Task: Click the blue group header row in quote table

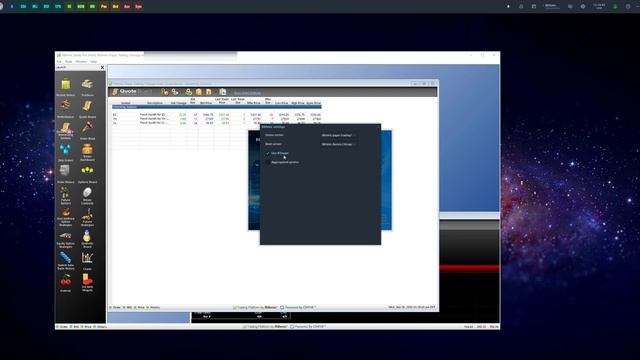Action: tap(217, 107)
